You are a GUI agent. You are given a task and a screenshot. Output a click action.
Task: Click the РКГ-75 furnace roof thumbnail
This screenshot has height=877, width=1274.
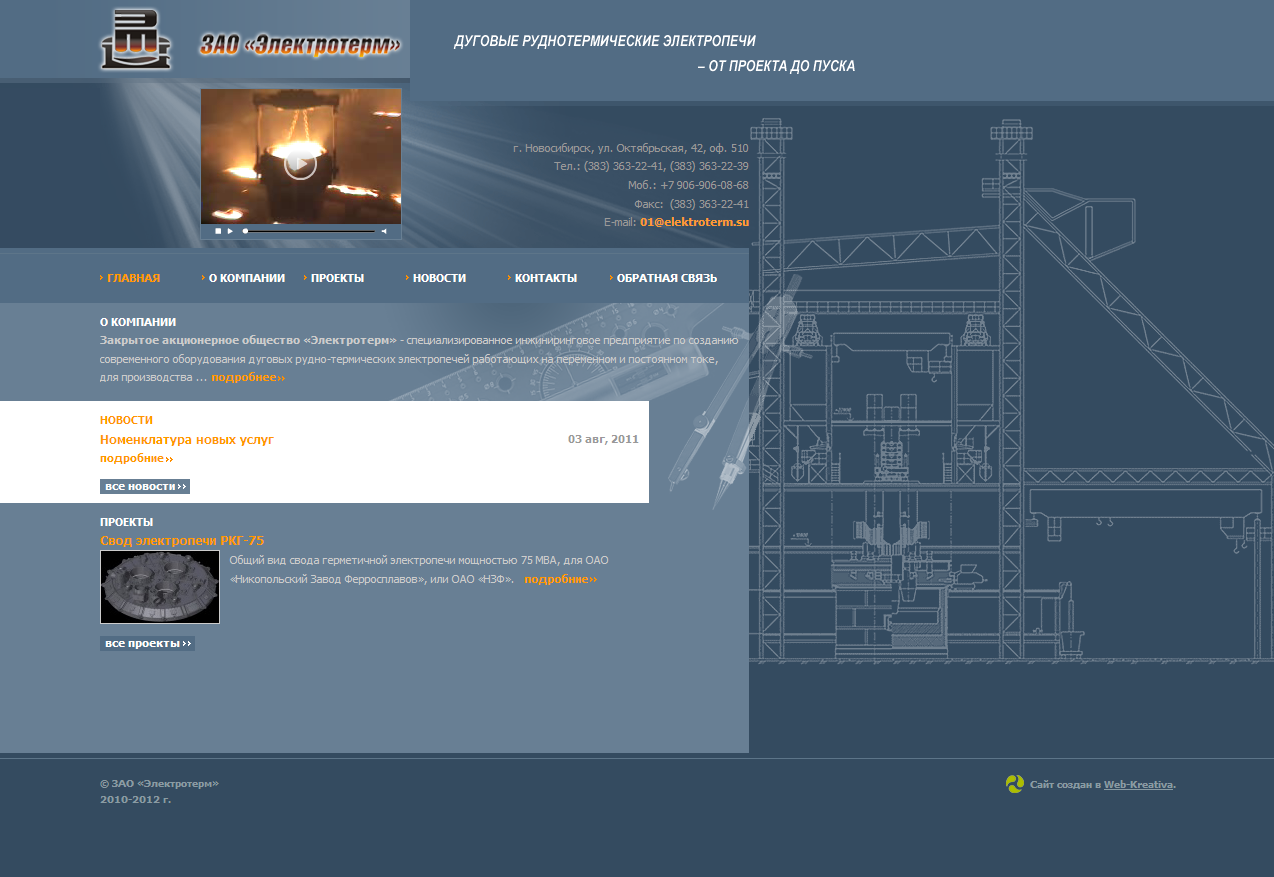coord(160,587)
